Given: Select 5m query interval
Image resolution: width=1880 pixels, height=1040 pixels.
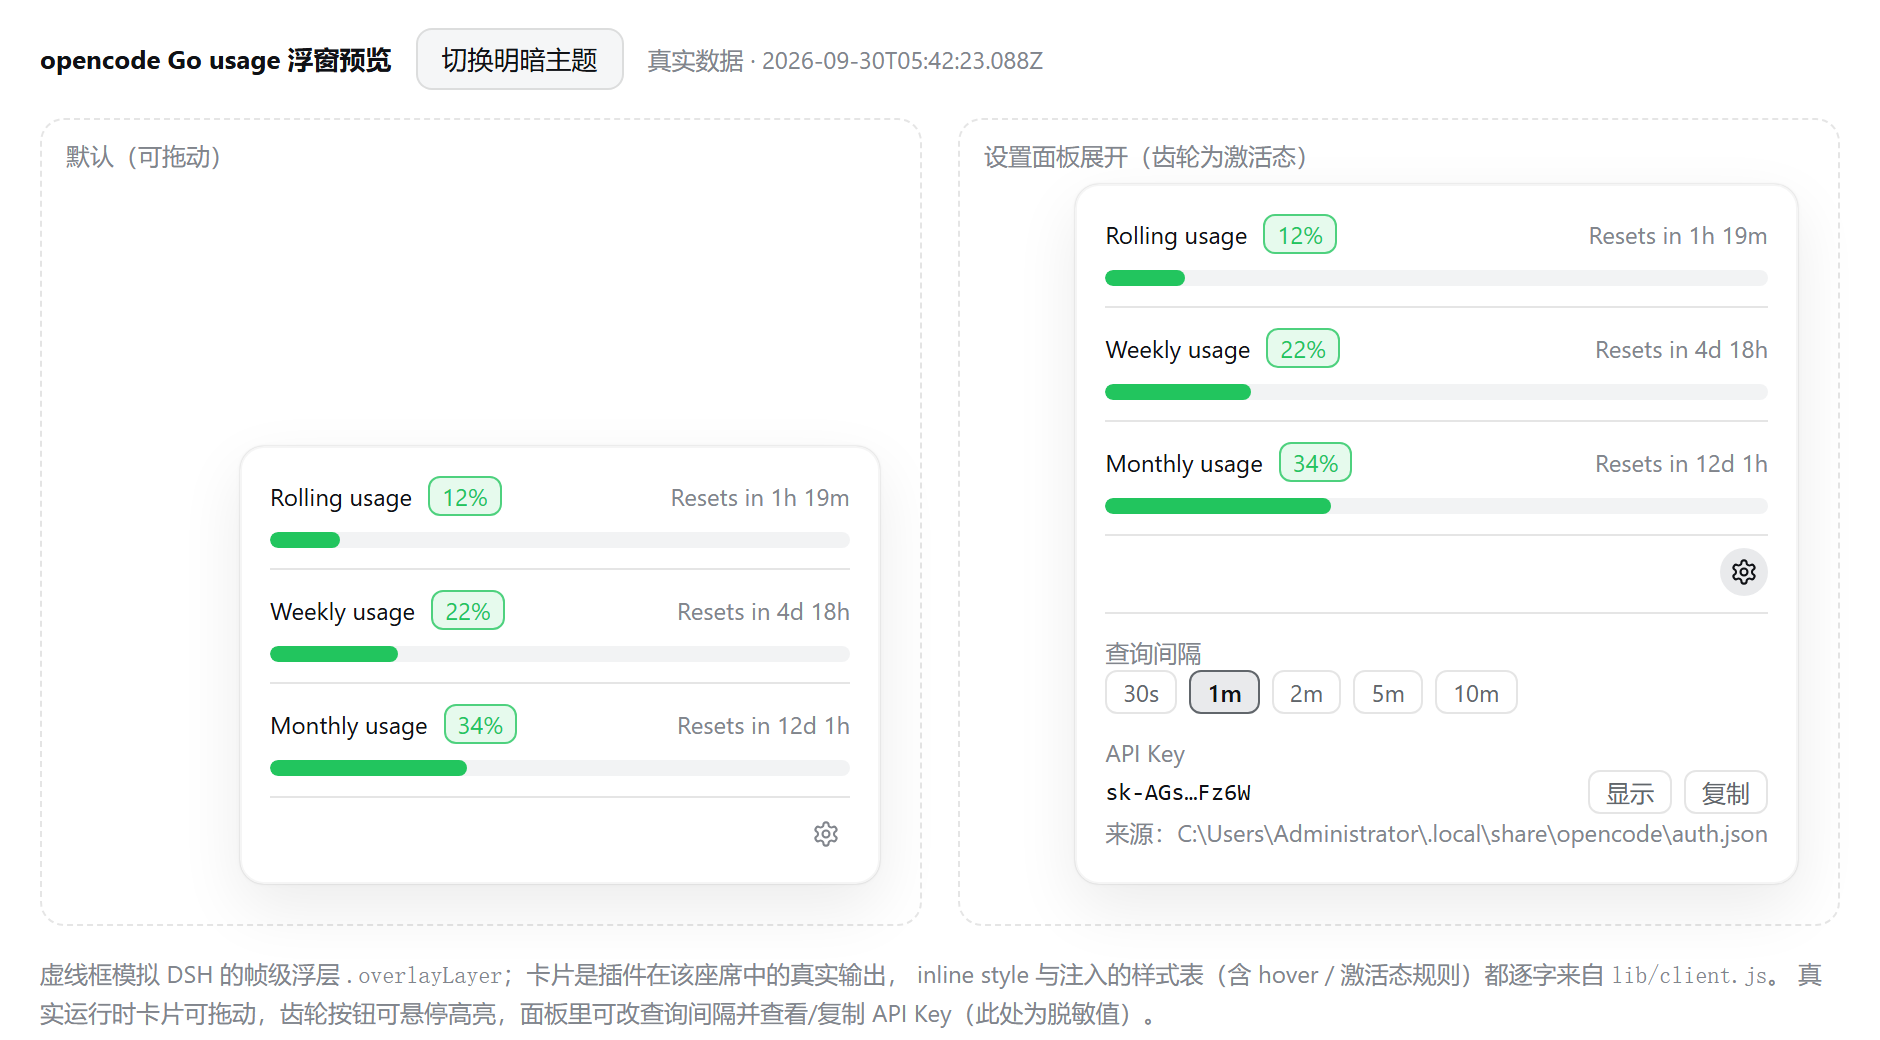Looking at the screenshot, I should tap(1388, 693).
